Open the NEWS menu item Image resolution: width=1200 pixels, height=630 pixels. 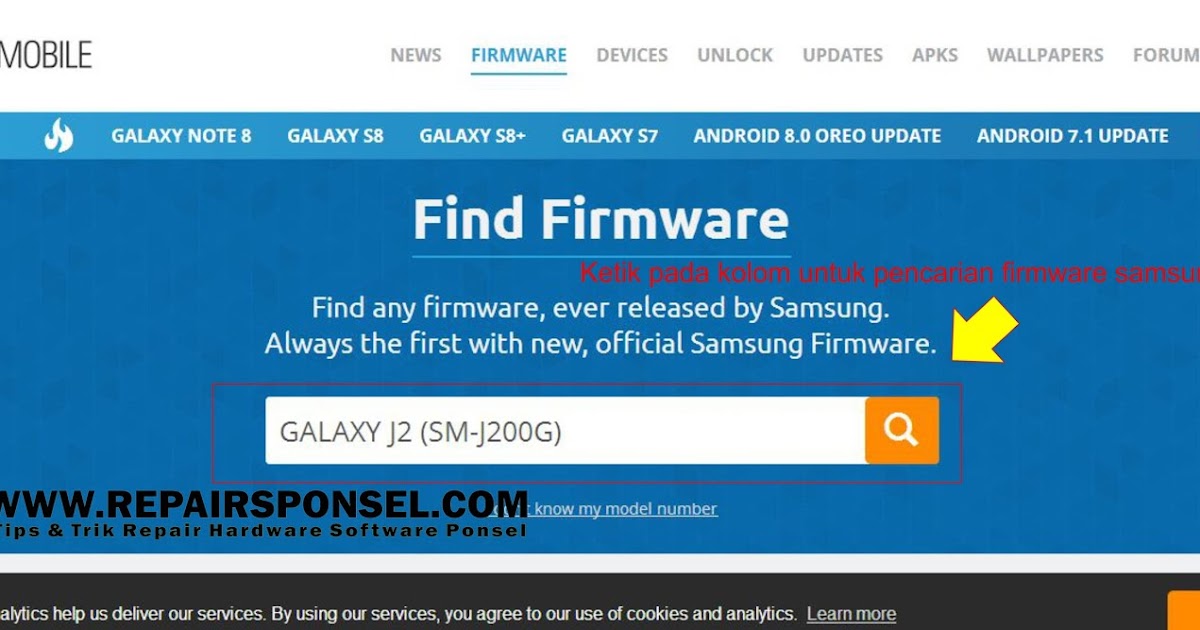pos(416,55)
